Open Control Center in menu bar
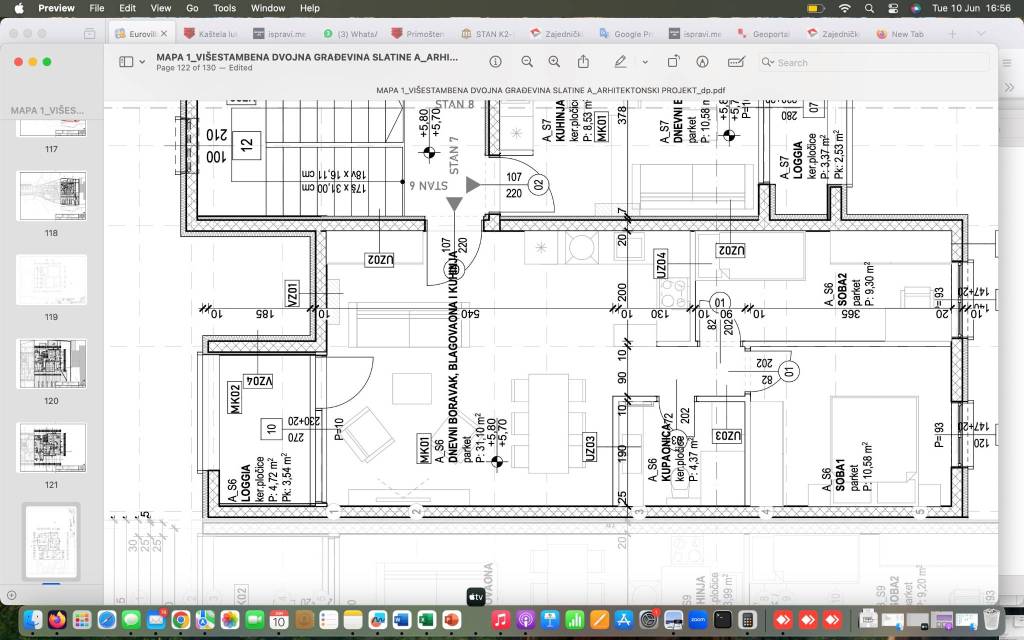This screenshot has height=640, width=1024. pyautogui.click(x=893, y=8)
